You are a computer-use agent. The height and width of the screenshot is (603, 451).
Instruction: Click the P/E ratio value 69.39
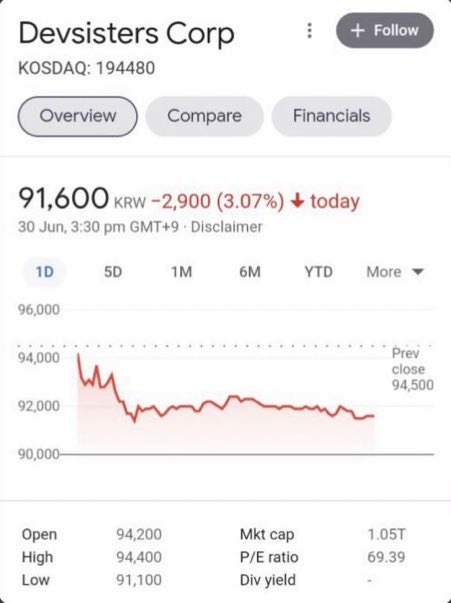coord(386,557)
